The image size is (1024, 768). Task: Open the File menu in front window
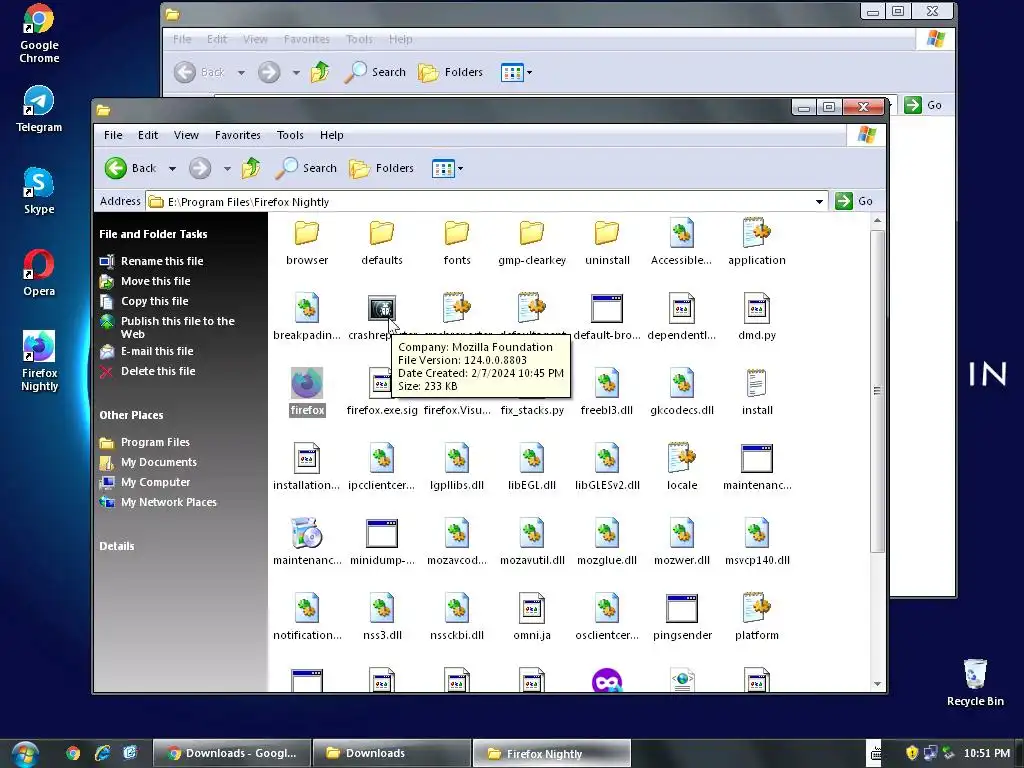pos(113,135)
